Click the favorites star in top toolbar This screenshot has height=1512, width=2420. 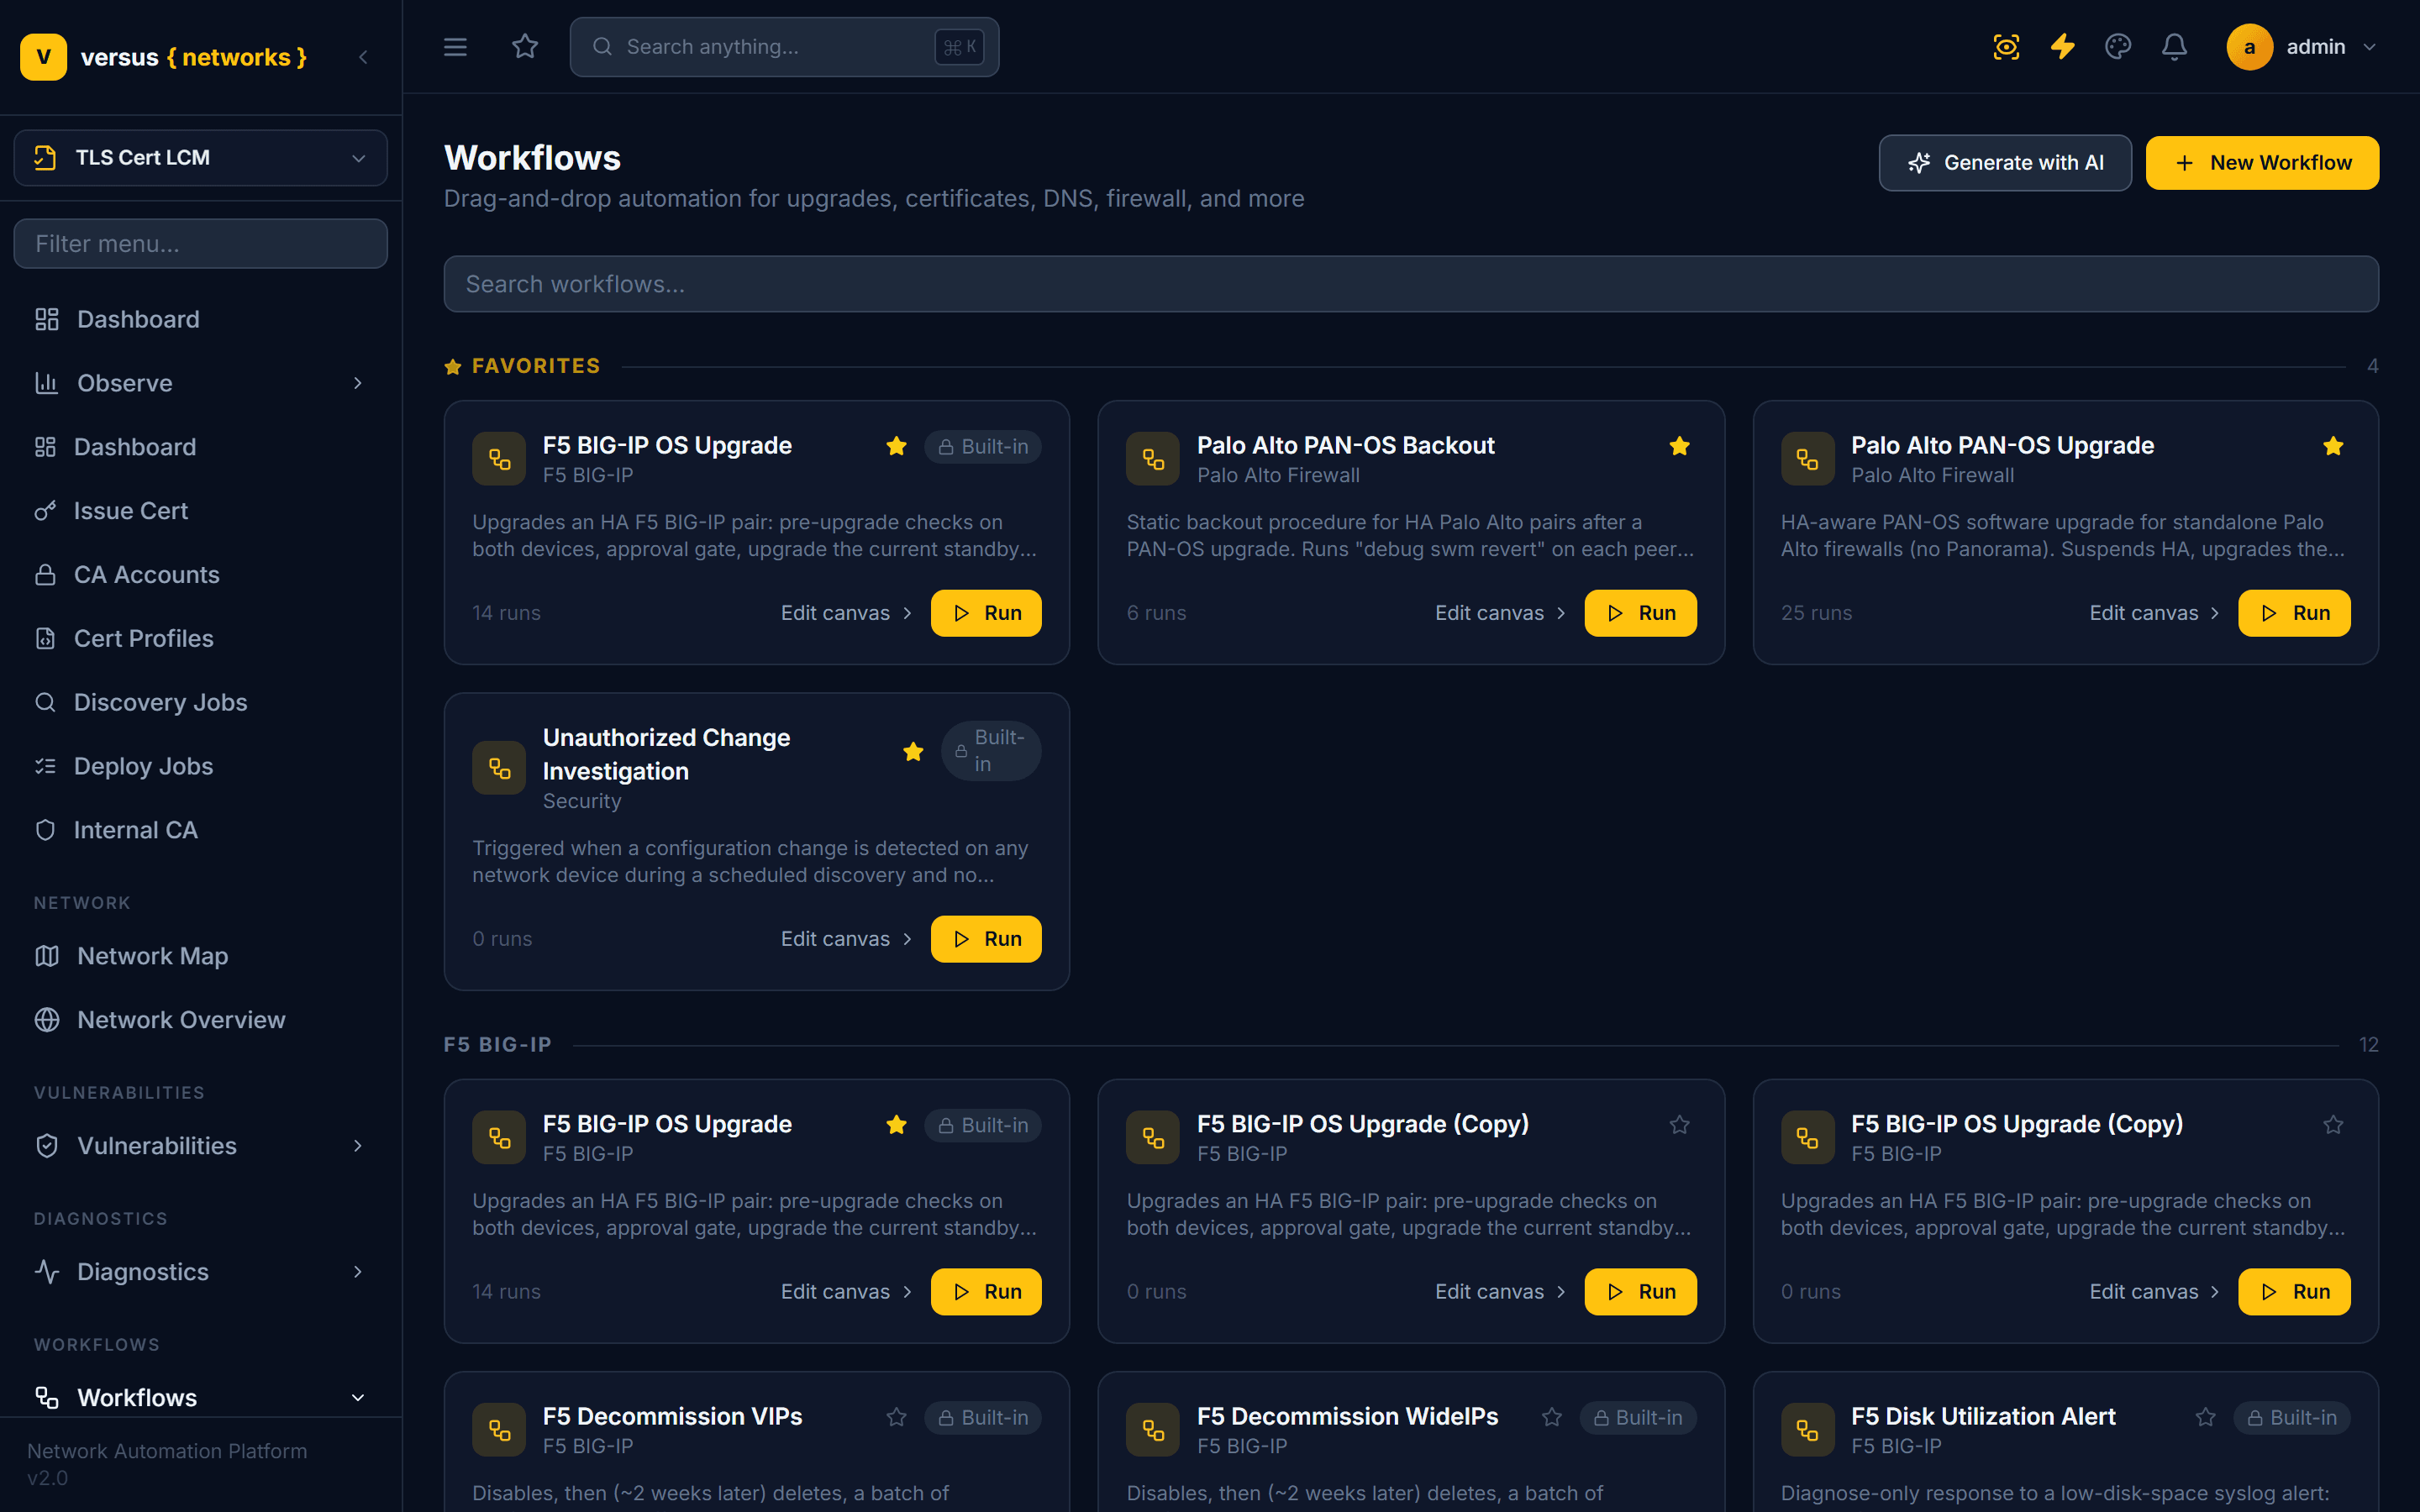pyautogui.click(x=525, y=47)
